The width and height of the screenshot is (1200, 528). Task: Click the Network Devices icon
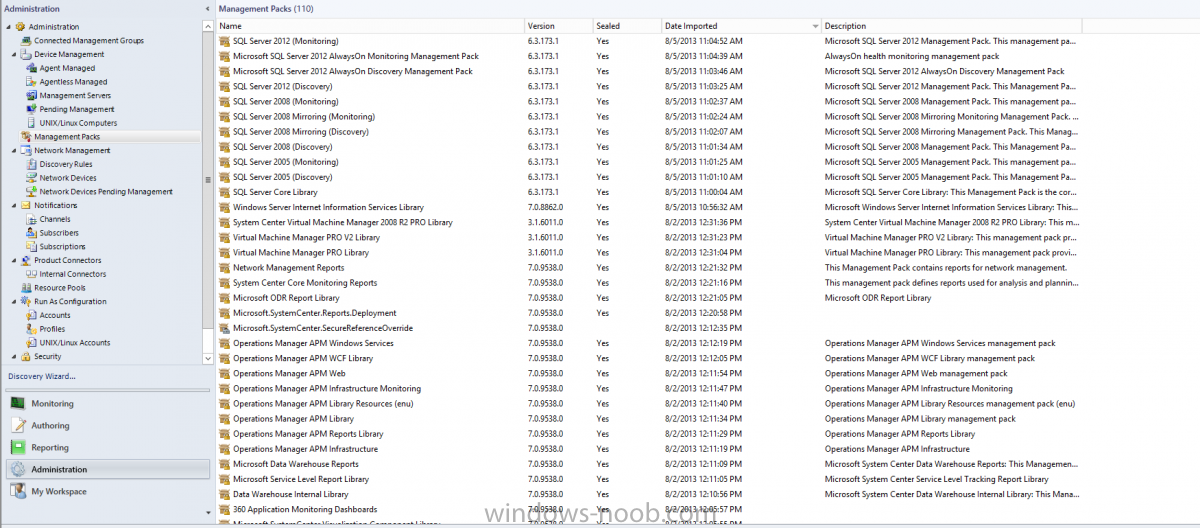tap(32, 178)
